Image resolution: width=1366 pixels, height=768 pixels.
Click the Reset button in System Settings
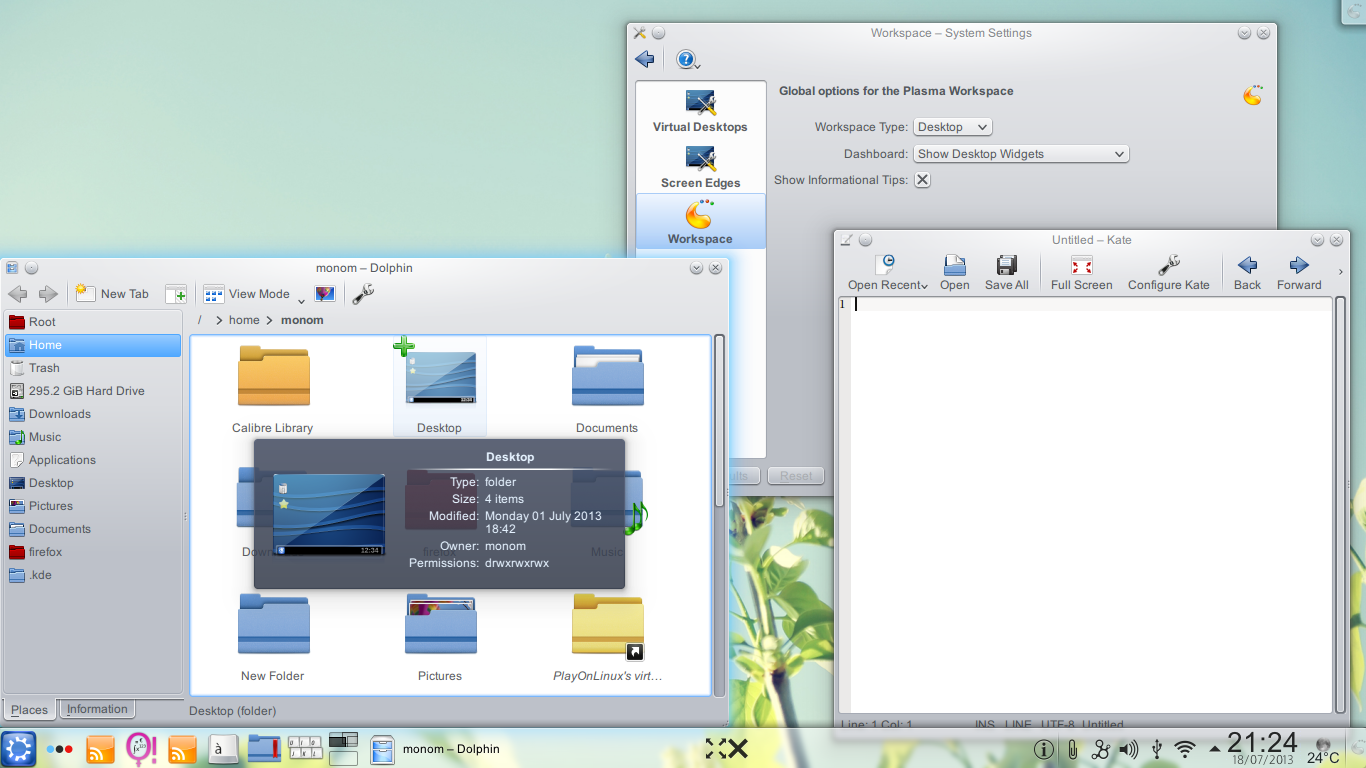click(x=796, y=476)
